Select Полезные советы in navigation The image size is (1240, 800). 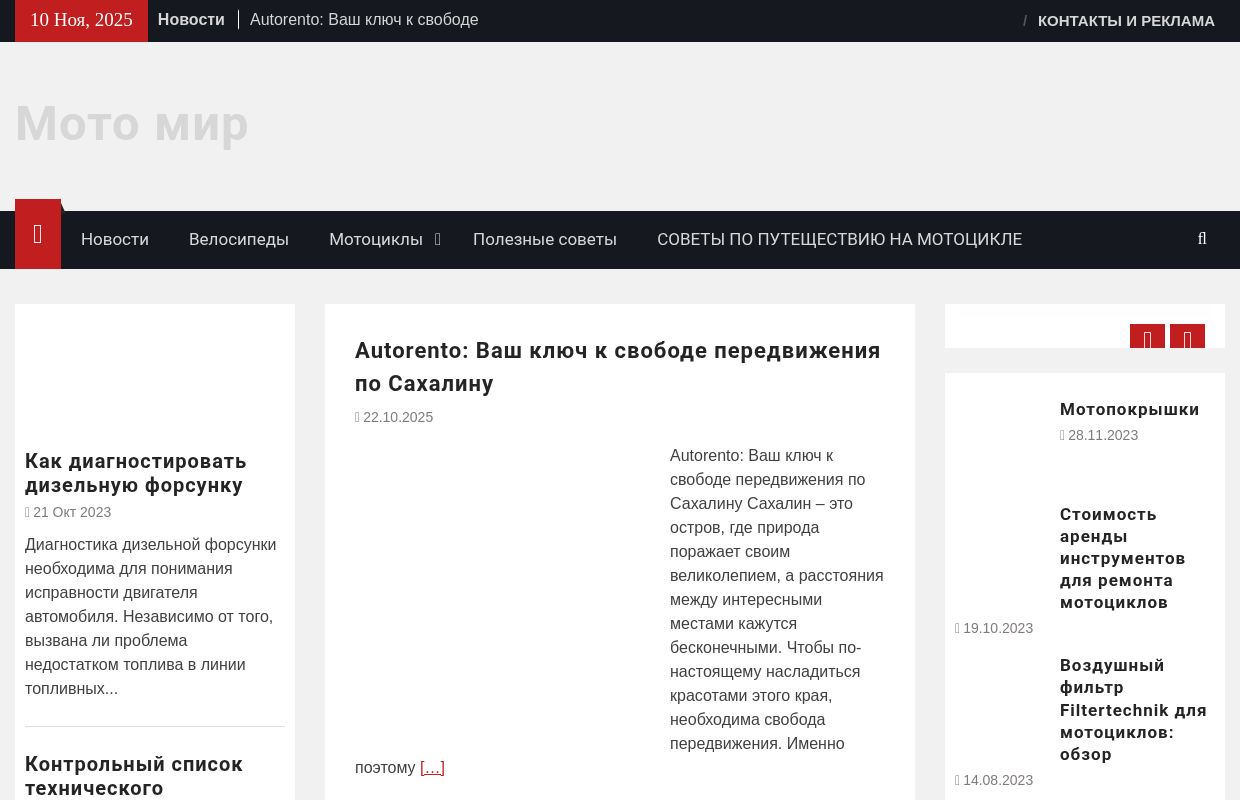pyautogui.click(x=544, y=240)
